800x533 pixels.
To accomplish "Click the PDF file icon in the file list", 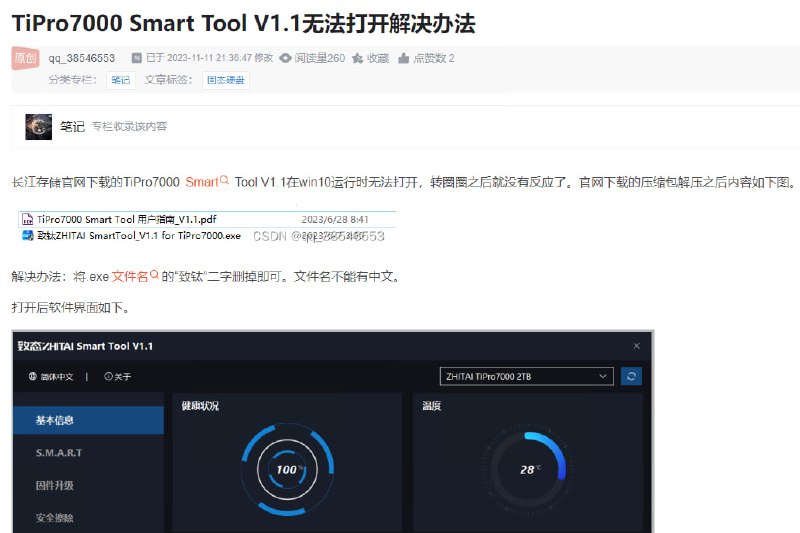I will (x=28, y=220).
